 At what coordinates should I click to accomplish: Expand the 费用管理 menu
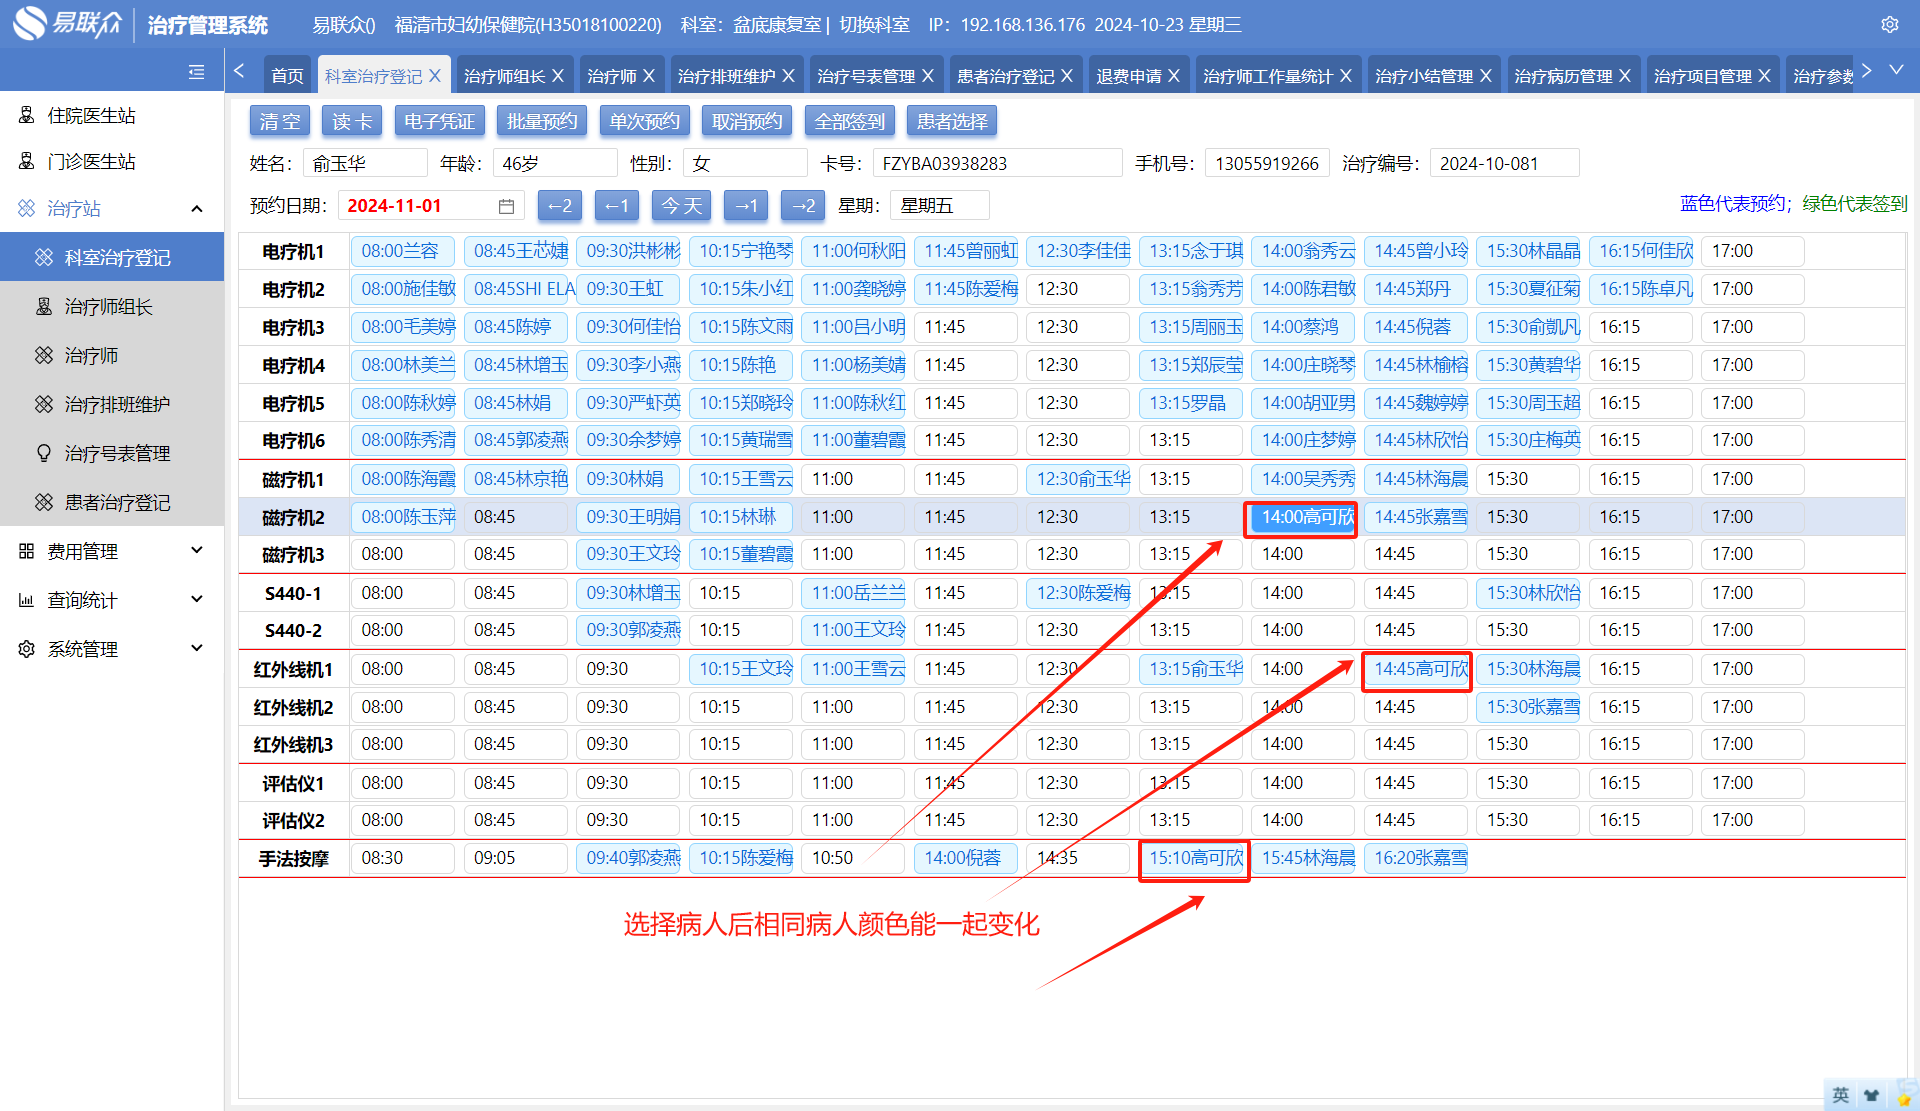click(x=197, y=551)
